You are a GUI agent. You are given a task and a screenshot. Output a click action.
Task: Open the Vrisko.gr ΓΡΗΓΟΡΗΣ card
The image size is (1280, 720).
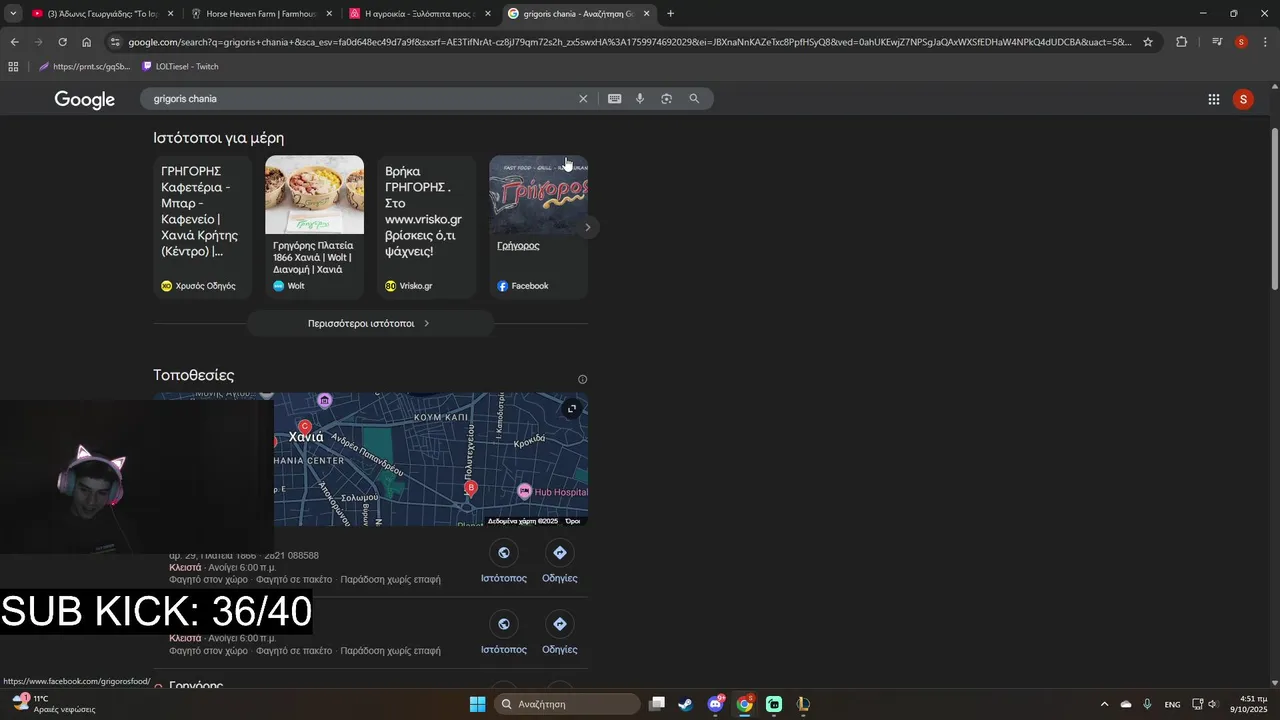coord(426,227)
